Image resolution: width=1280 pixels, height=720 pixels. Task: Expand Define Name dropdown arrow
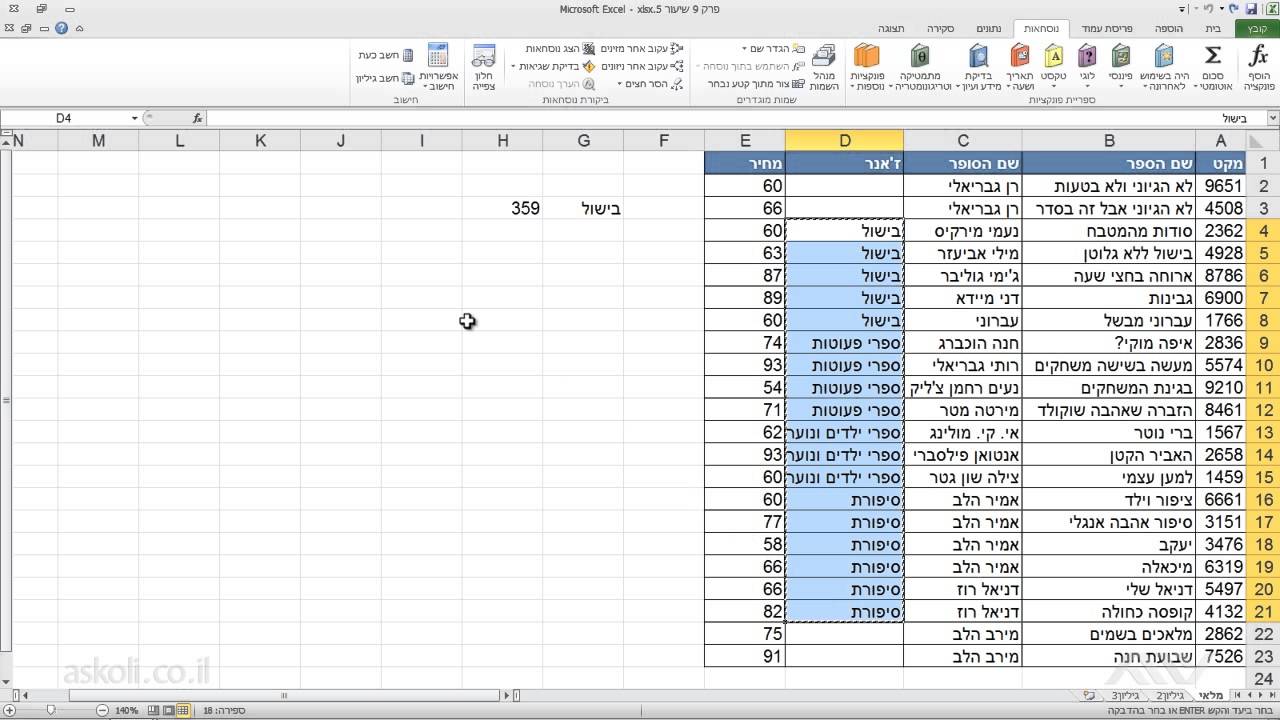click(x=746, y=48)
